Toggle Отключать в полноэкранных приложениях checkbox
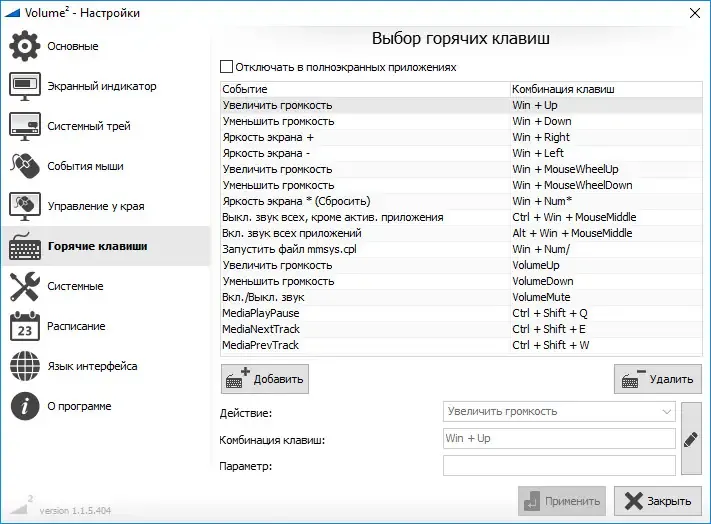Image resolution: width=711 pixels, height=524 pixels. click(226, 67)
